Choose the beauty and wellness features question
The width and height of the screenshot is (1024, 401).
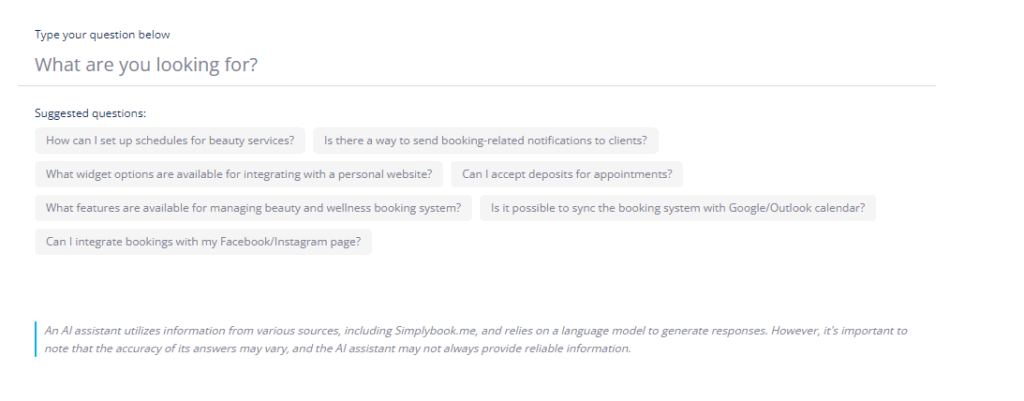click(x=253, y=208)
